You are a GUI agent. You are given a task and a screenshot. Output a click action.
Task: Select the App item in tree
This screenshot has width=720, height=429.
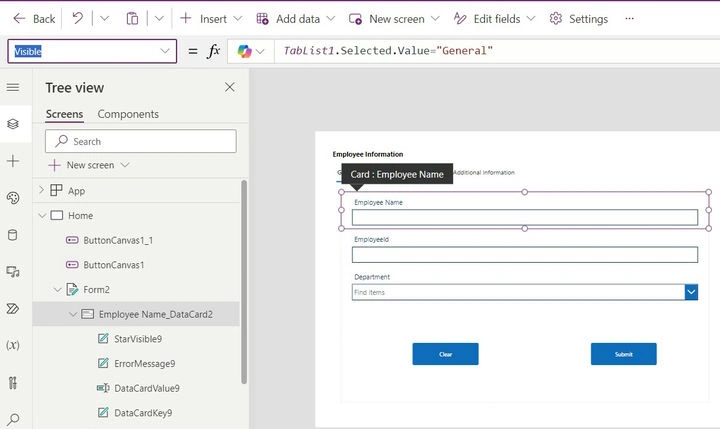coord(76,191)
